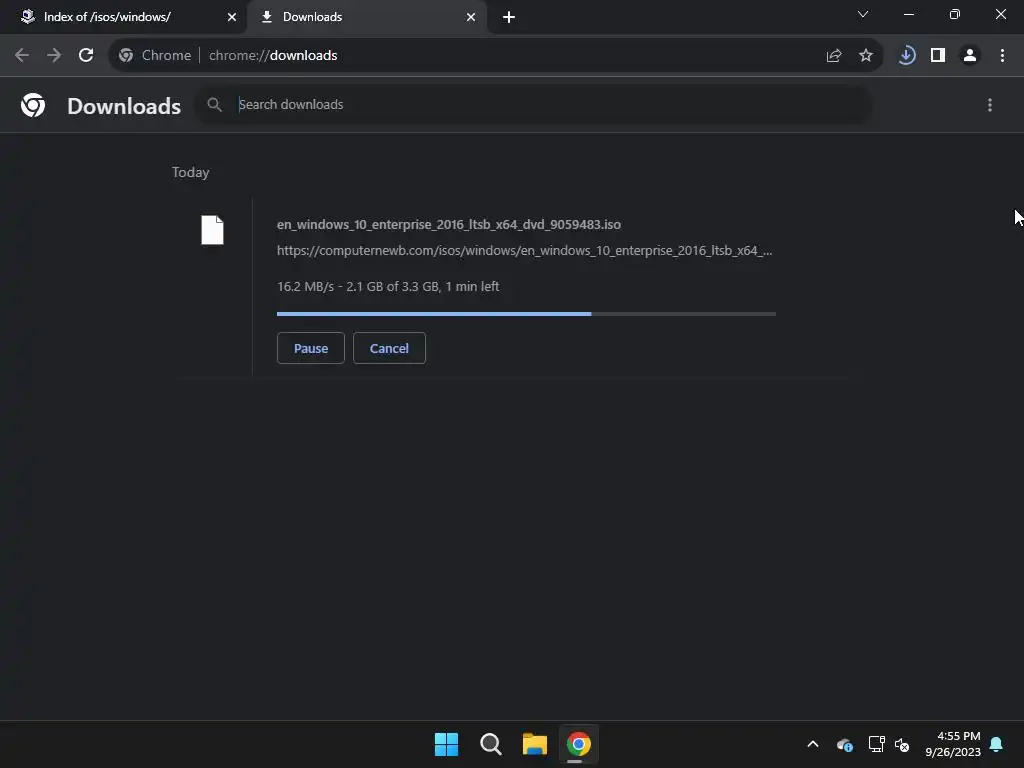Viewport: 1024px width, 768px height.
Task: Click the download speed status text
Action: coord(388,287)
